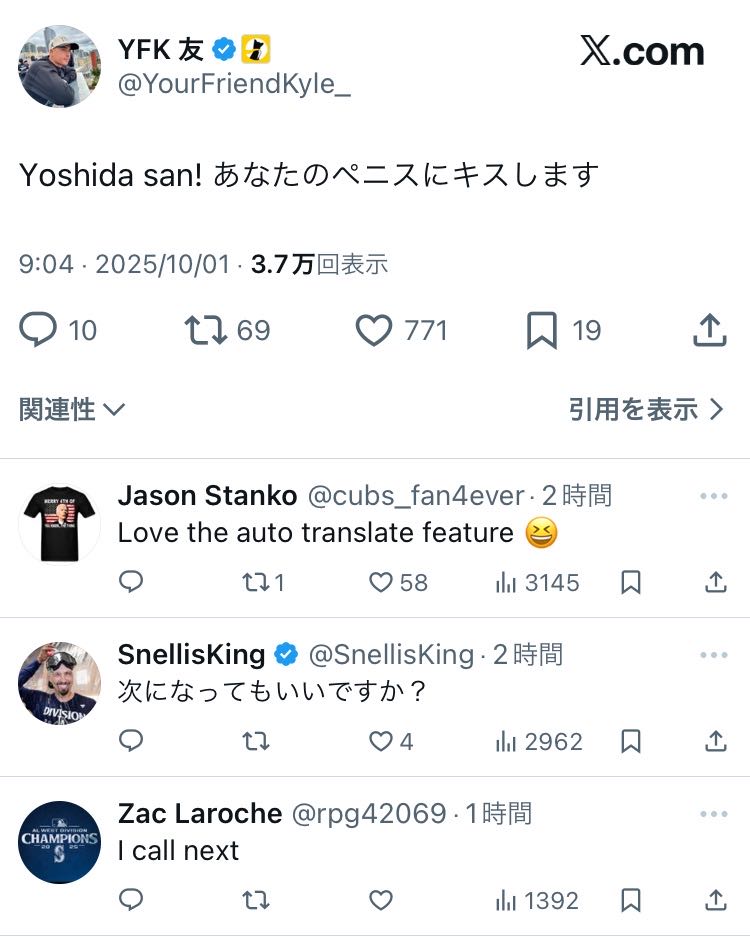This screenshot has height=937, width=750.
Task: Share the main post via share icon
Action: click(x=709, y=330)
